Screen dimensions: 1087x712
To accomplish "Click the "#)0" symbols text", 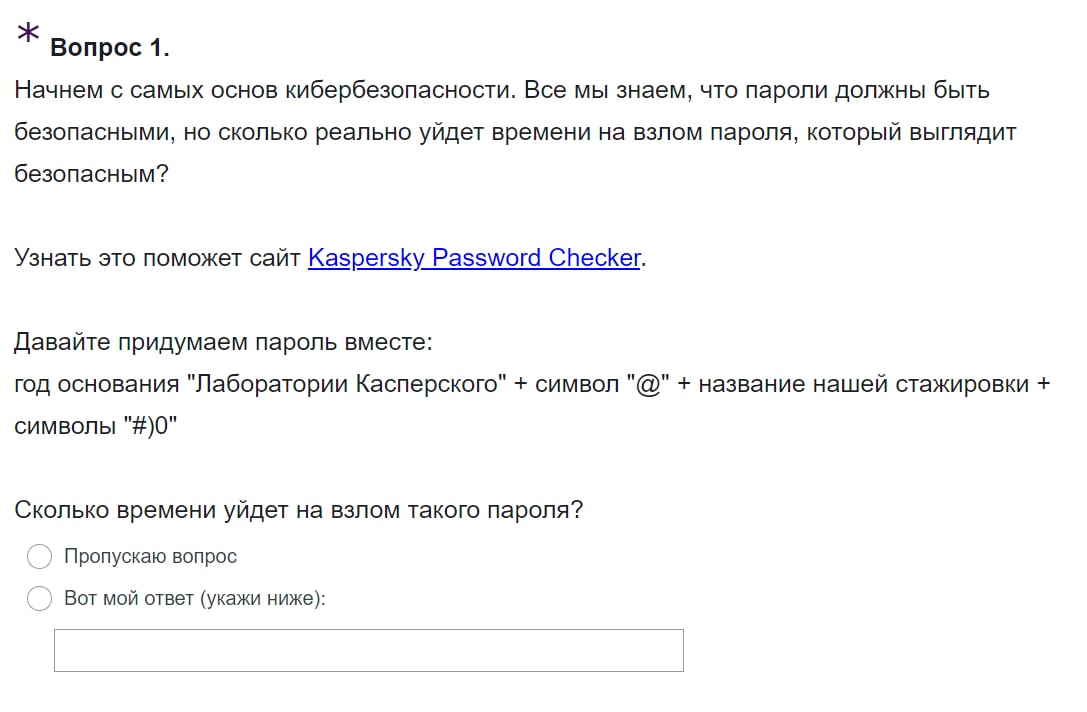I will [150, 426].
